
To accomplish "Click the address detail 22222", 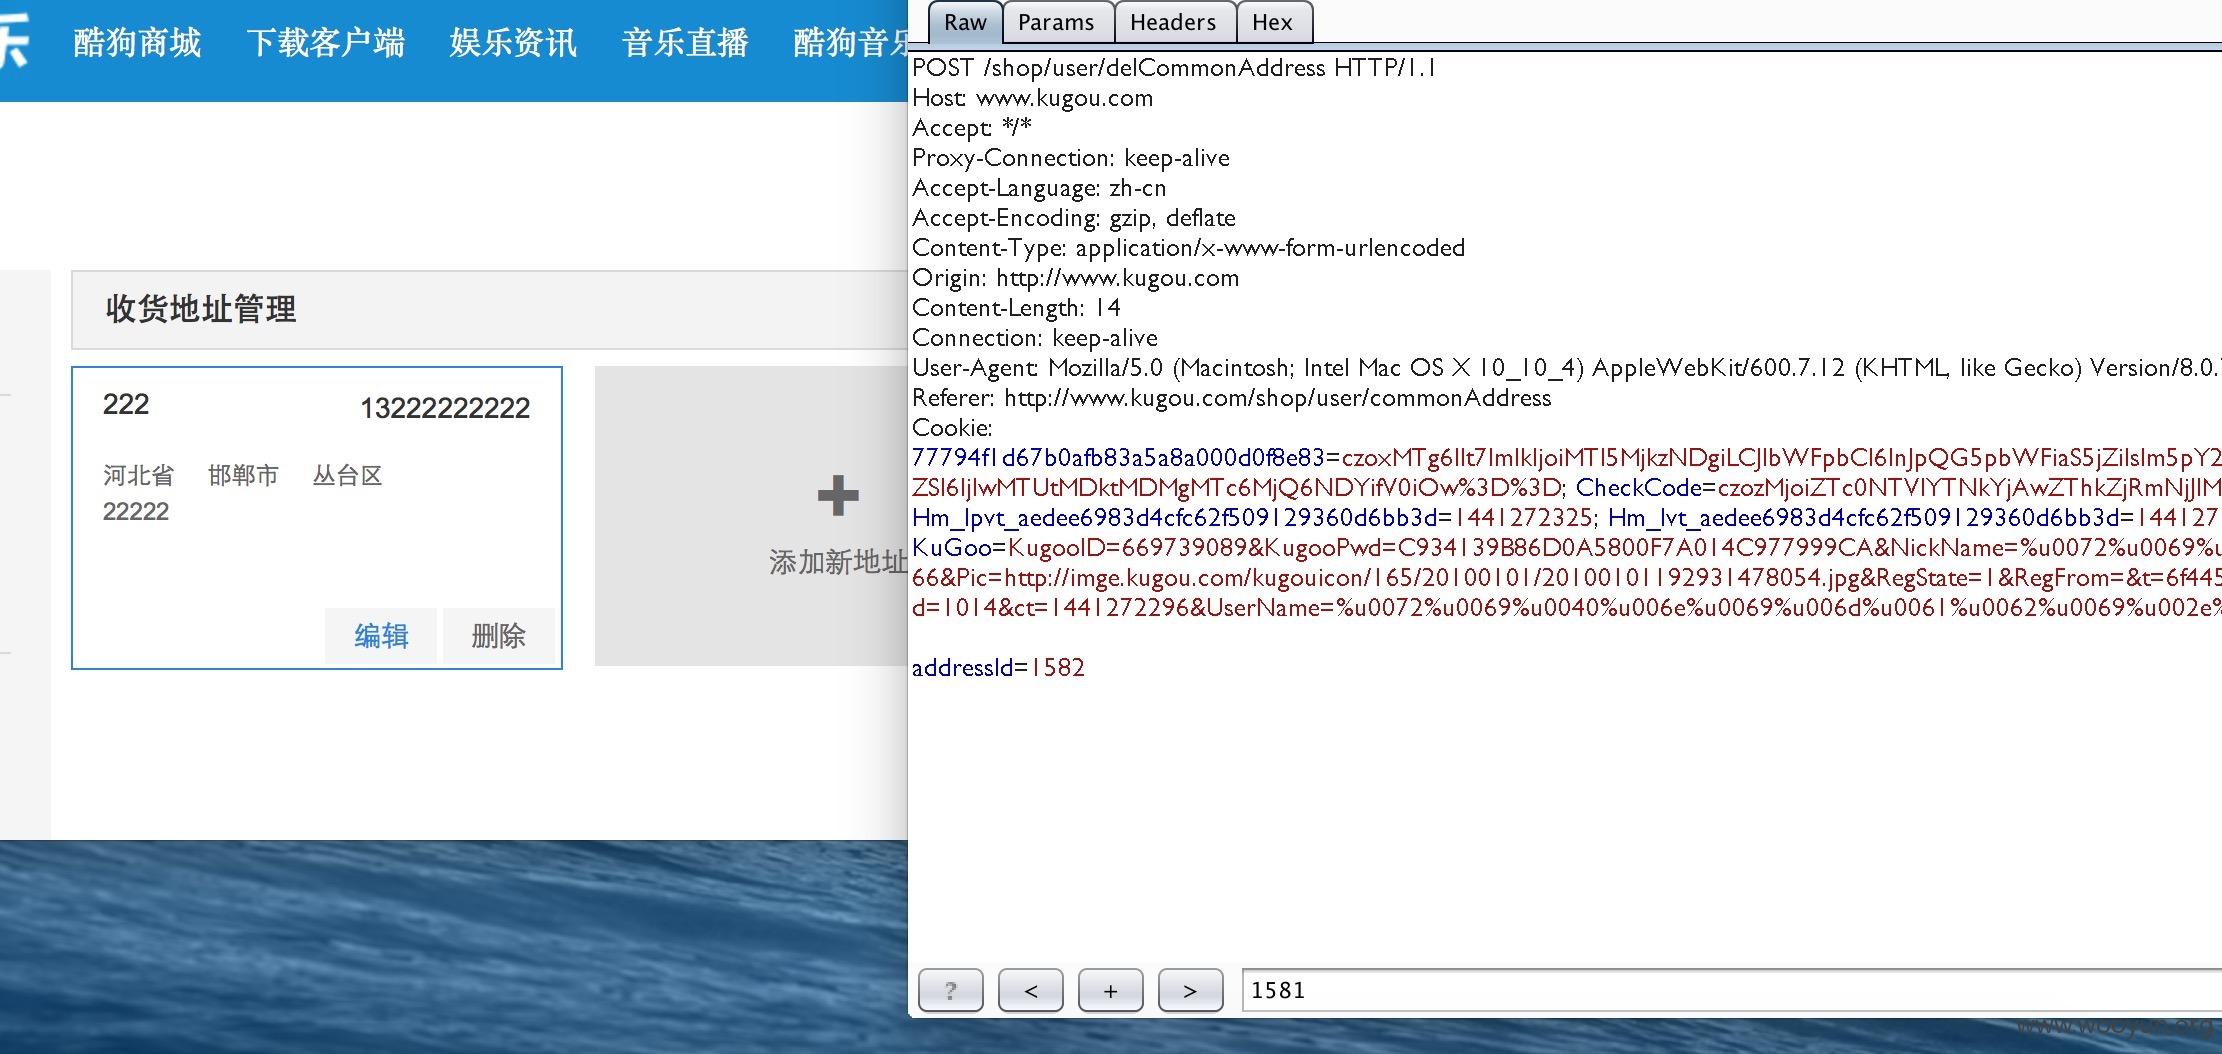I will [x=136, y=511].
